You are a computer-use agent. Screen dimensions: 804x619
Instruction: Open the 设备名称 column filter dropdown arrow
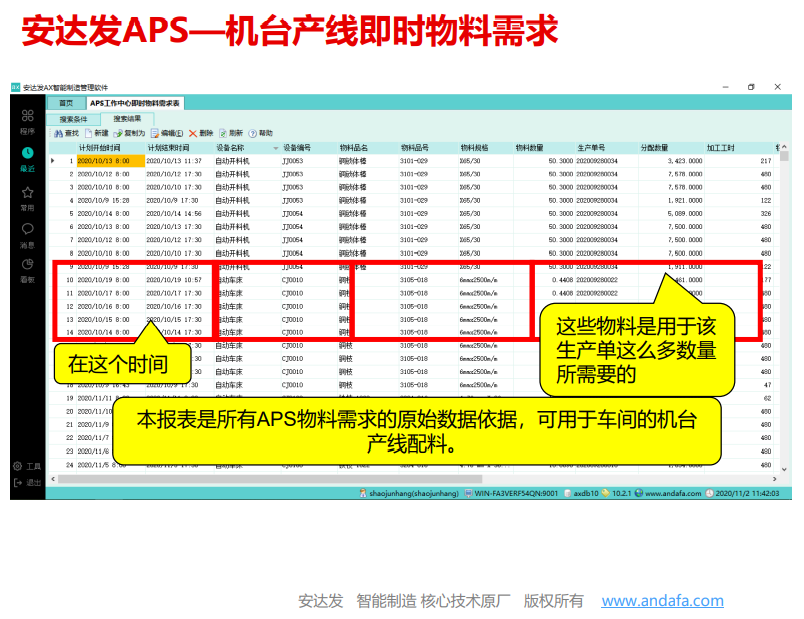(x=275, y=148)
